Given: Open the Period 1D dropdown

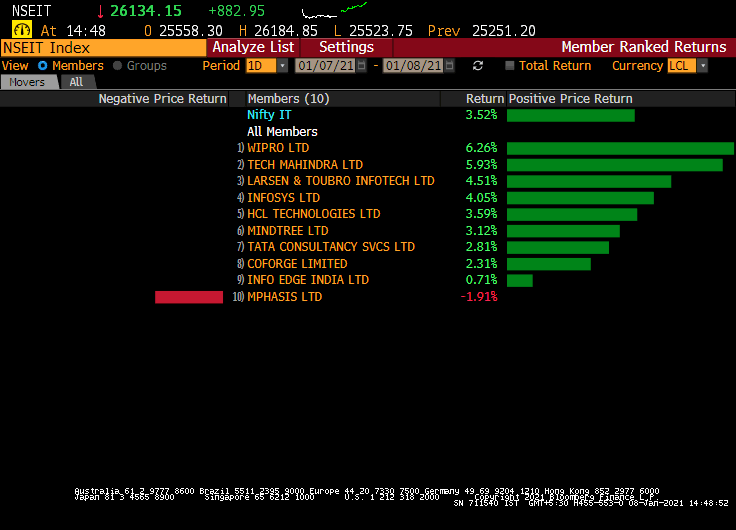Looking at the screenshot, I should [282, 66].
